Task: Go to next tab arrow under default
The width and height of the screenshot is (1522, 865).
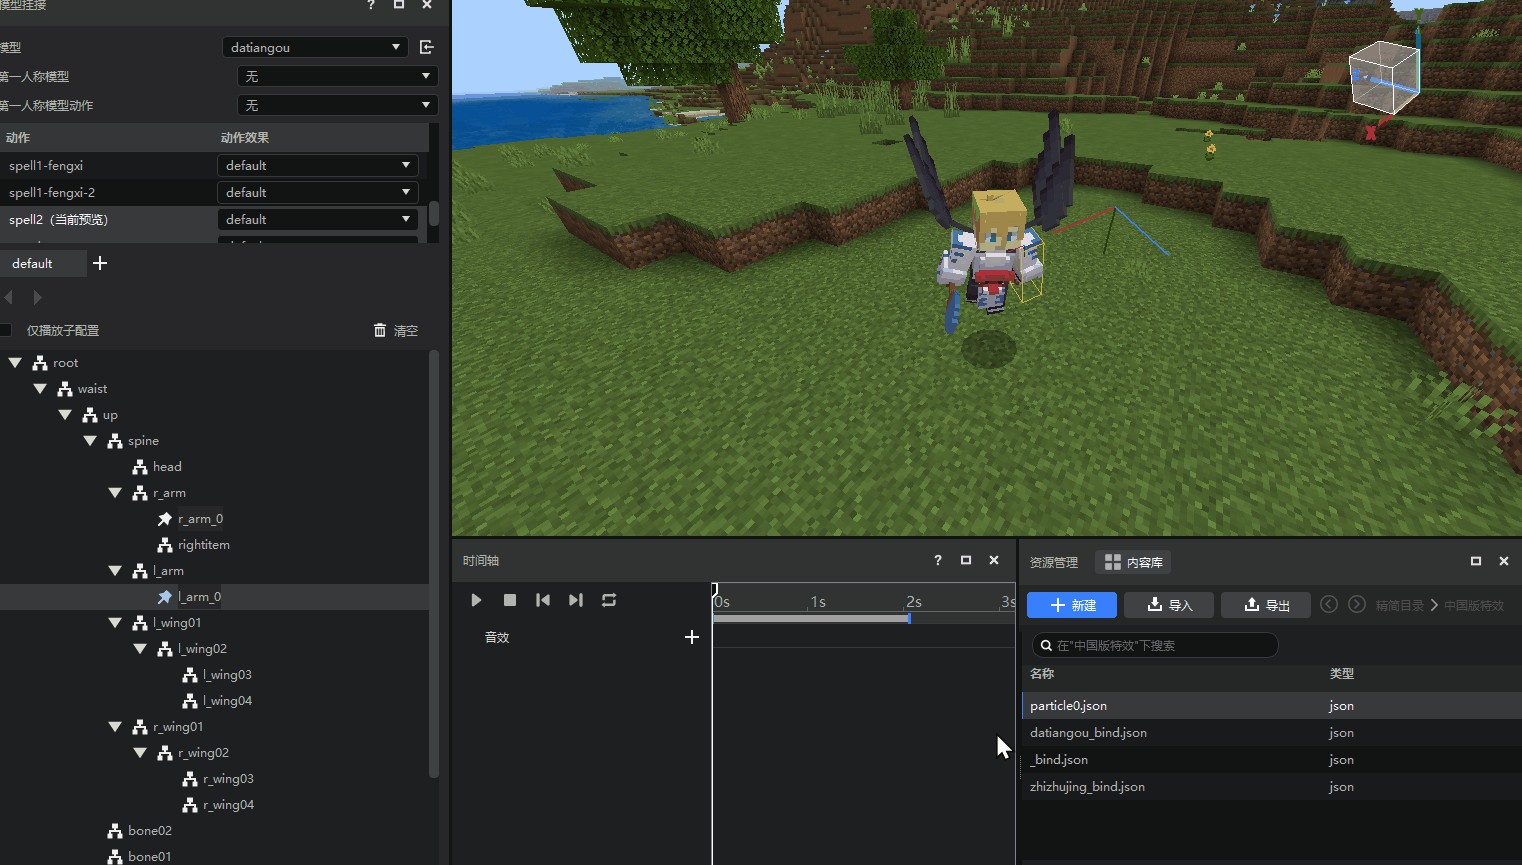Action: (37, 297)
